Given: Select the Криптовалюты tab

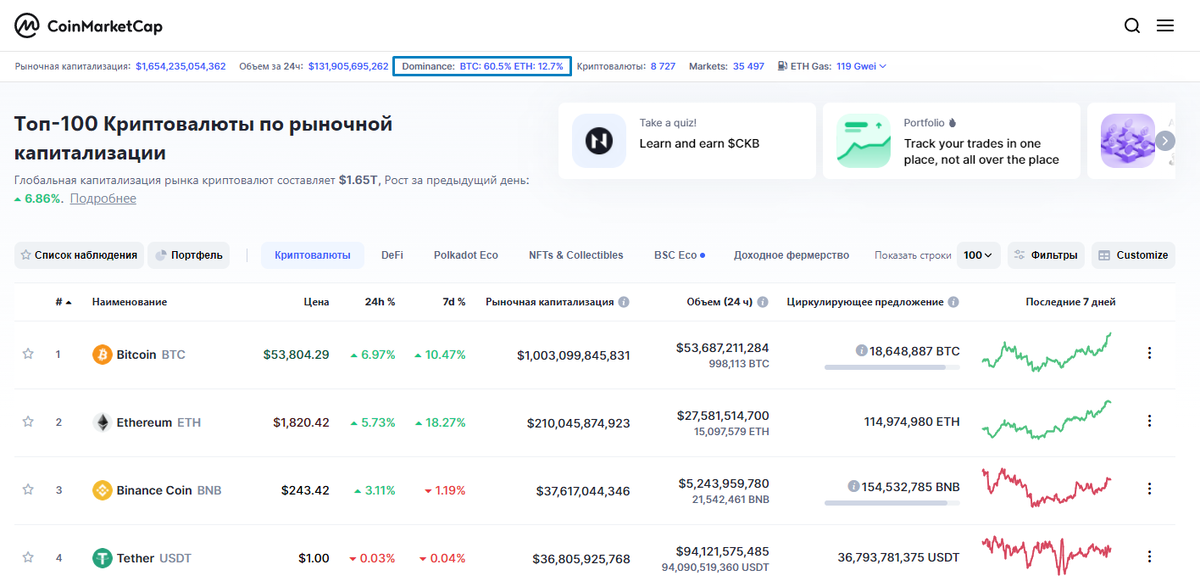Looking at the screenshot, I should point(312,255).
